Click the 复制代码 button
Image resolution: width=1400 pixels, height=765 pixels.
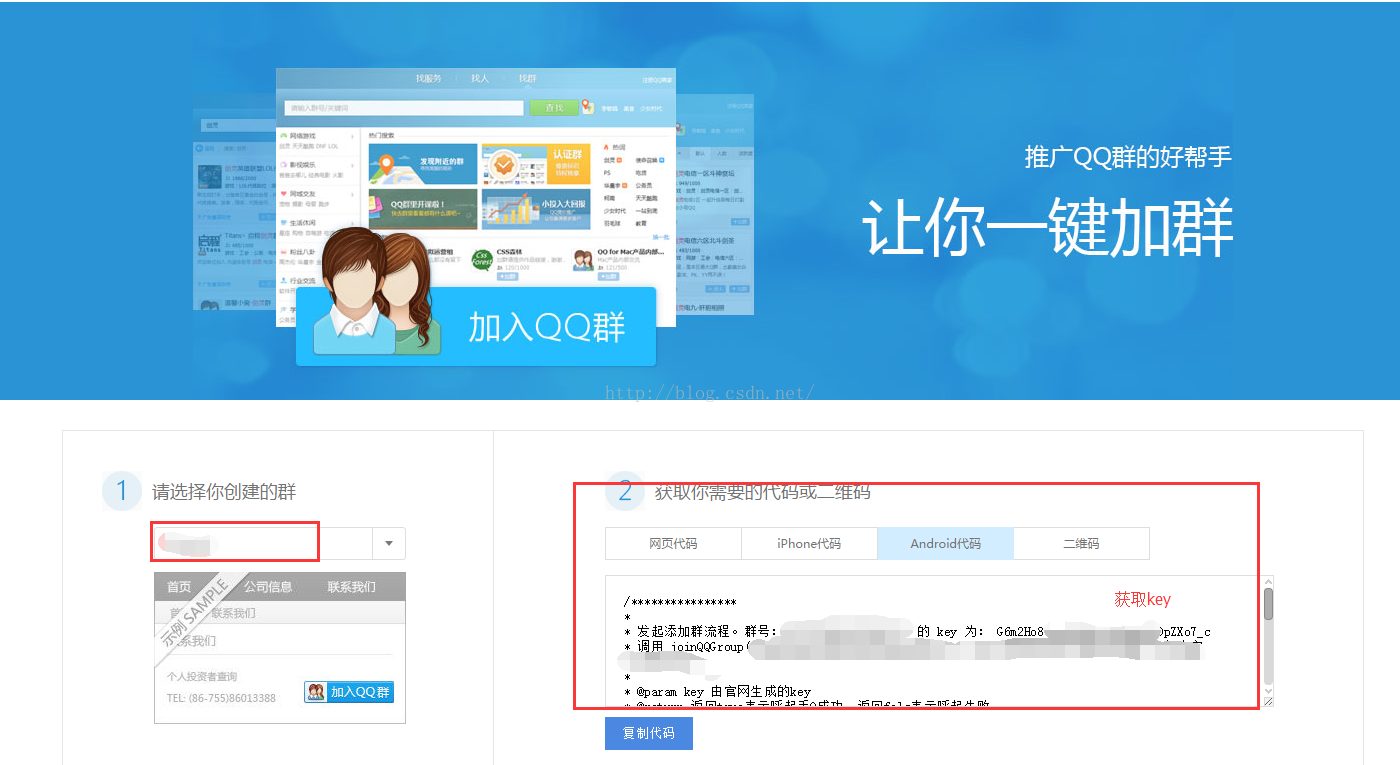[648, 733]
